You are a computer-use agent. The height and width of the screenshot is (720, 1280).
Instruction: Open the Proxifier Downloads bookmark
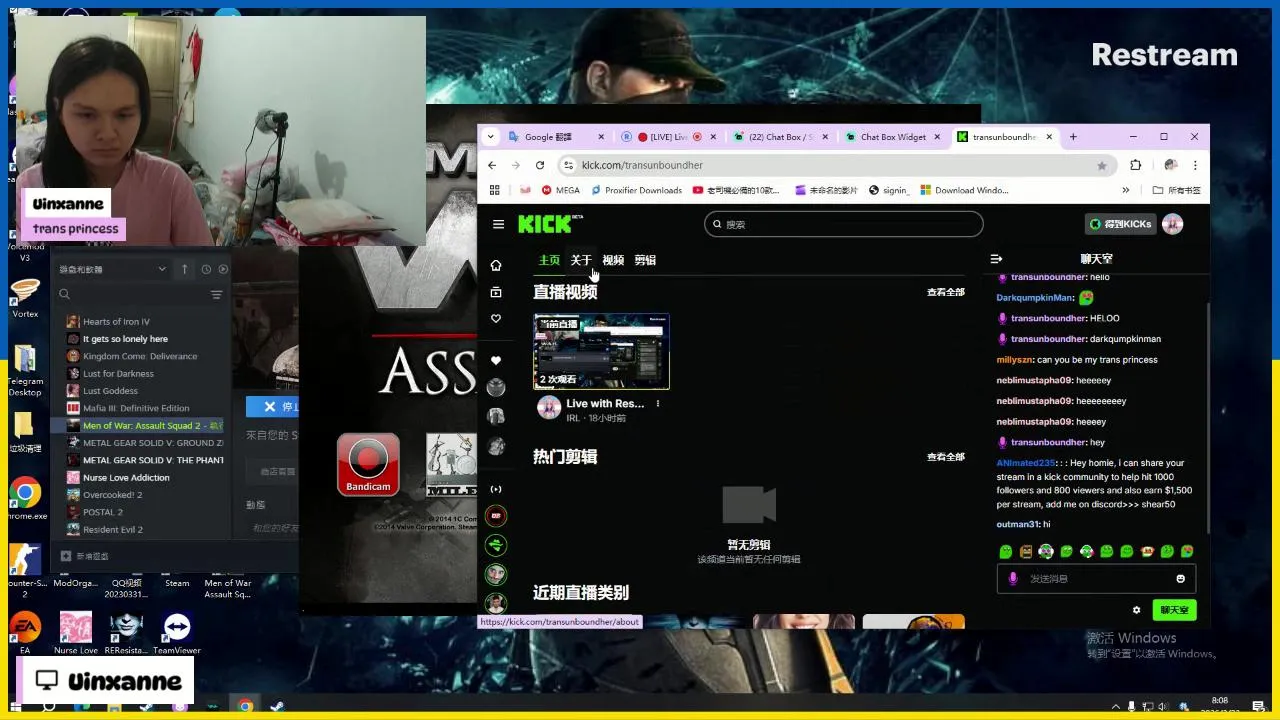pos(636,190)
